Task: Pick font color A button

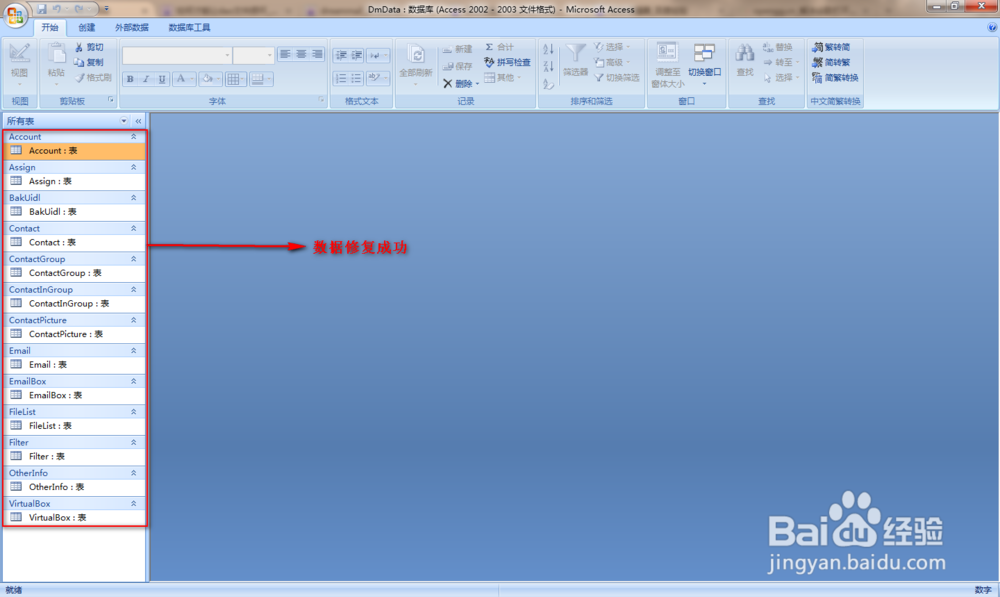Action: tap(183, 79)
